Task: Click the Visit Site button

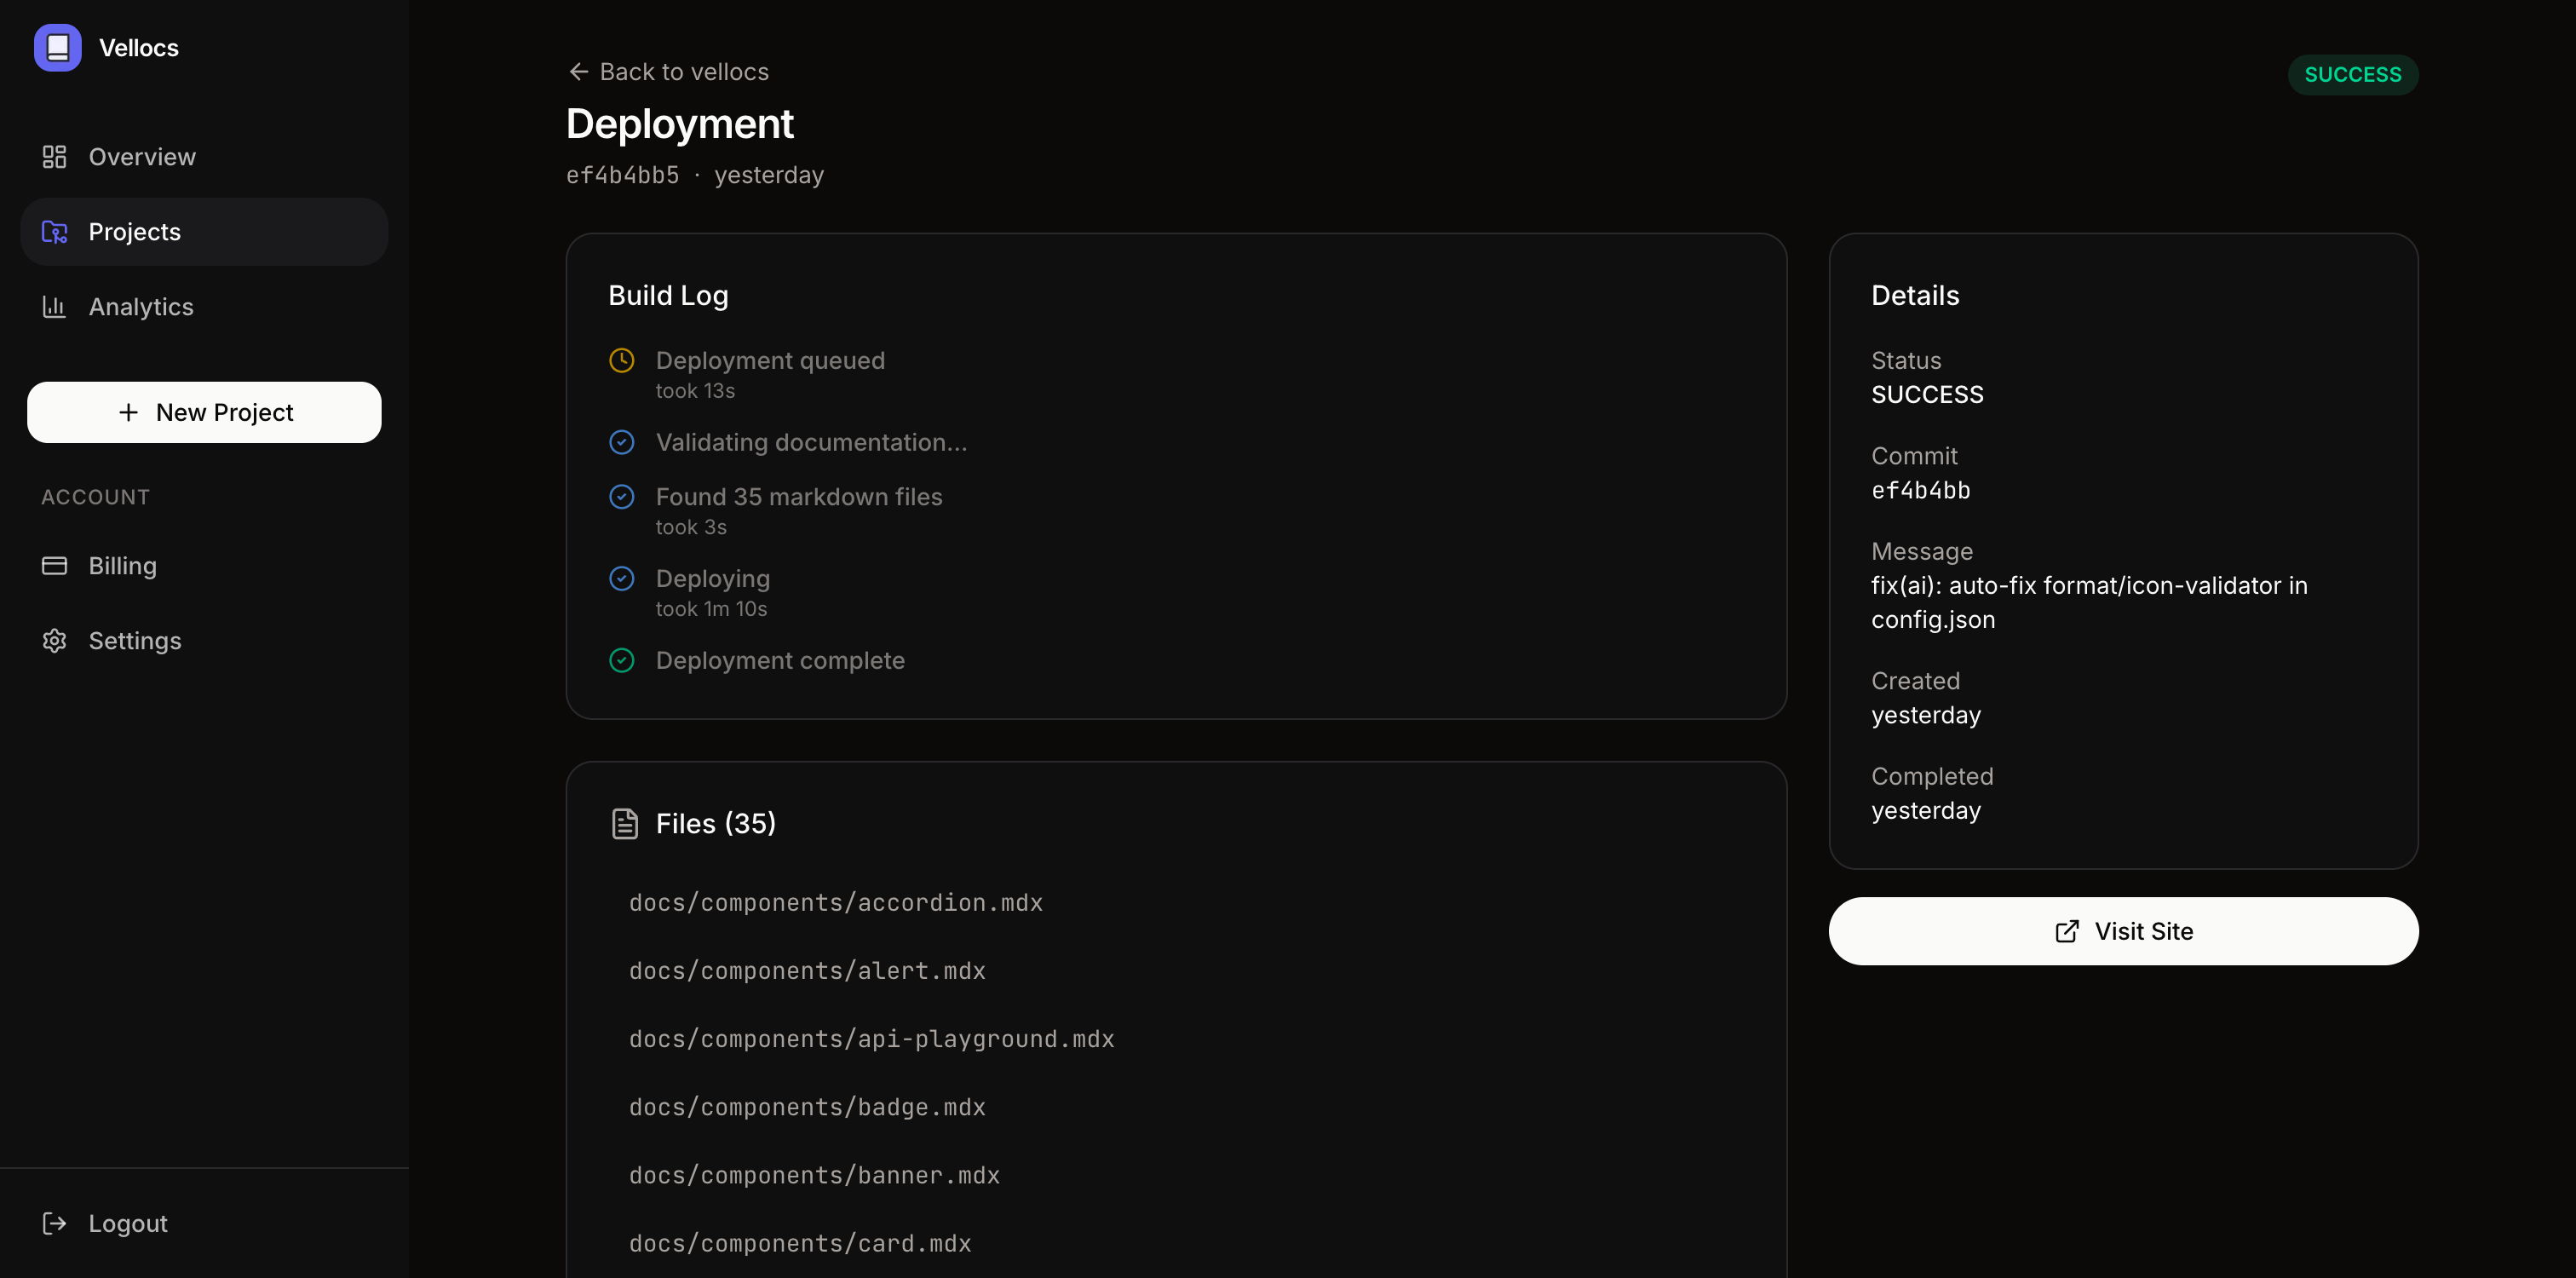Action: coord(2122,931)
